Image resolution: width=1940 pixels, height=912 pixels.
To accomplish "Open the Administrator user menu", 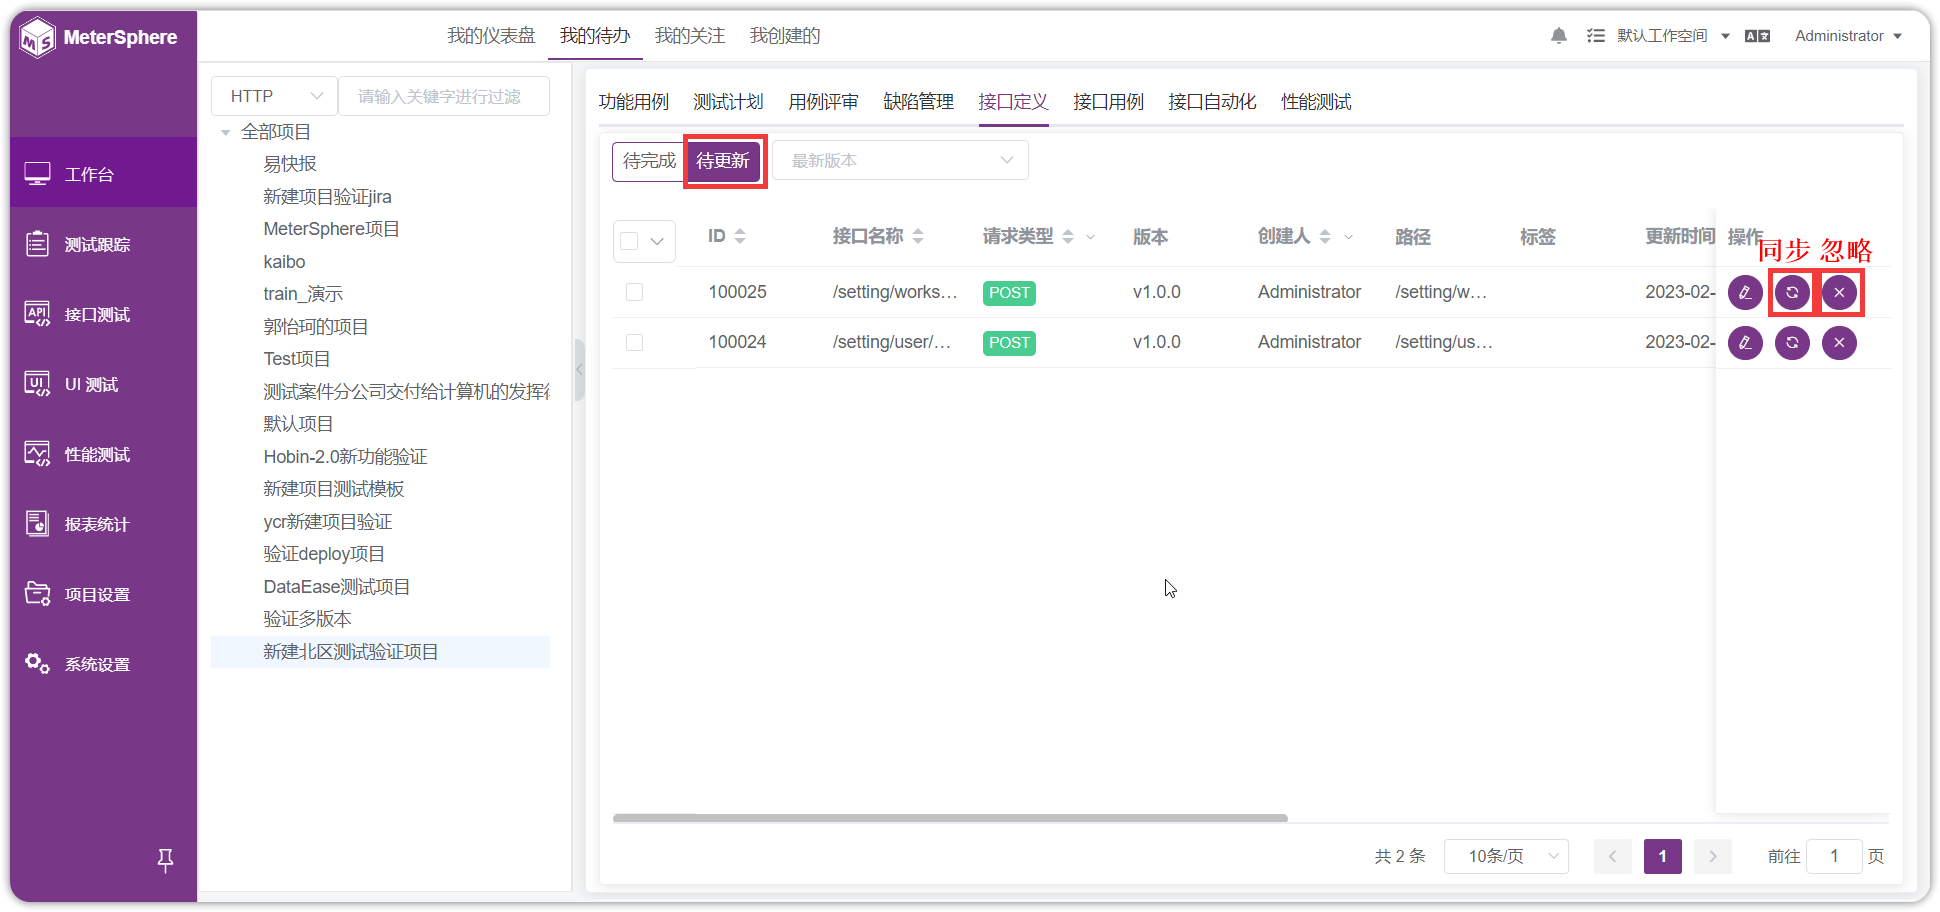I will pyautogui.click(x=1848, y=36).
